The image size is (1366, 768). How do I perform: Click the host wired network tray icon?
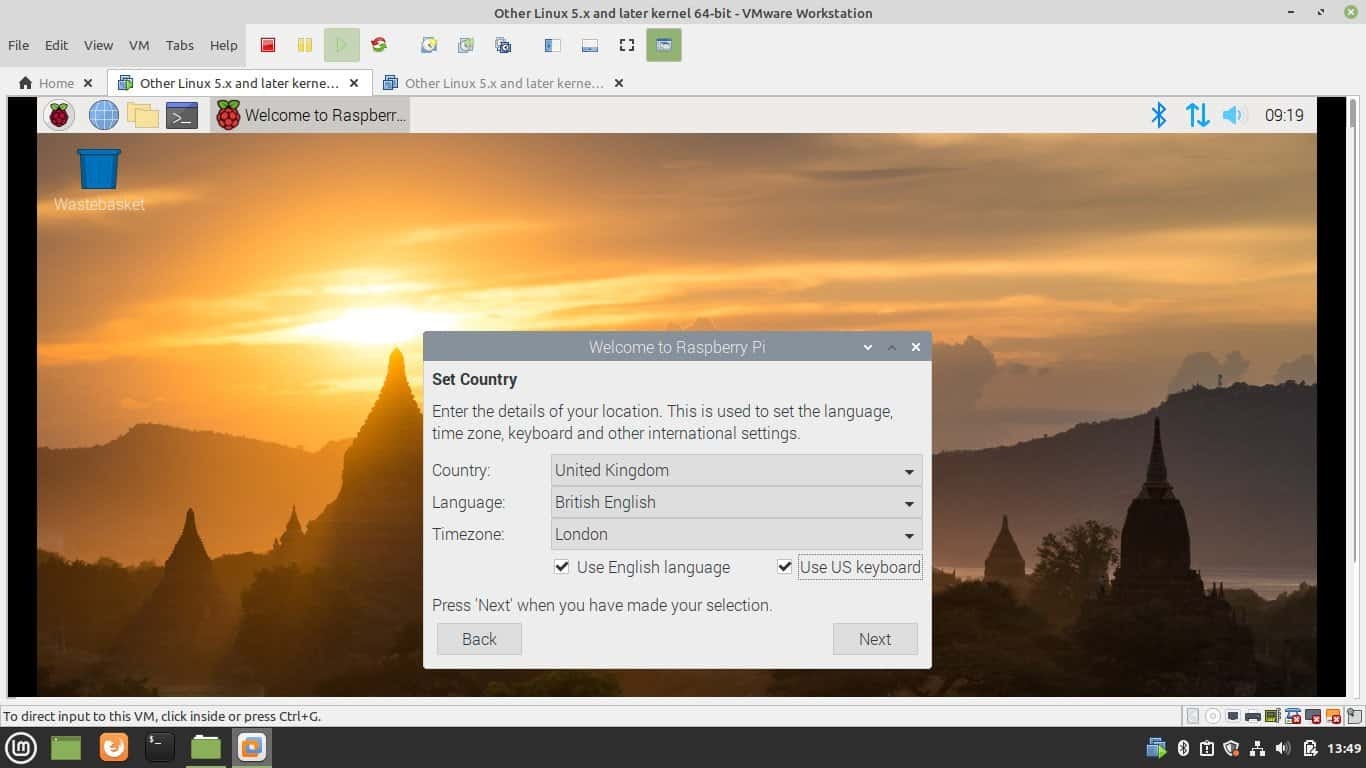1257,748
